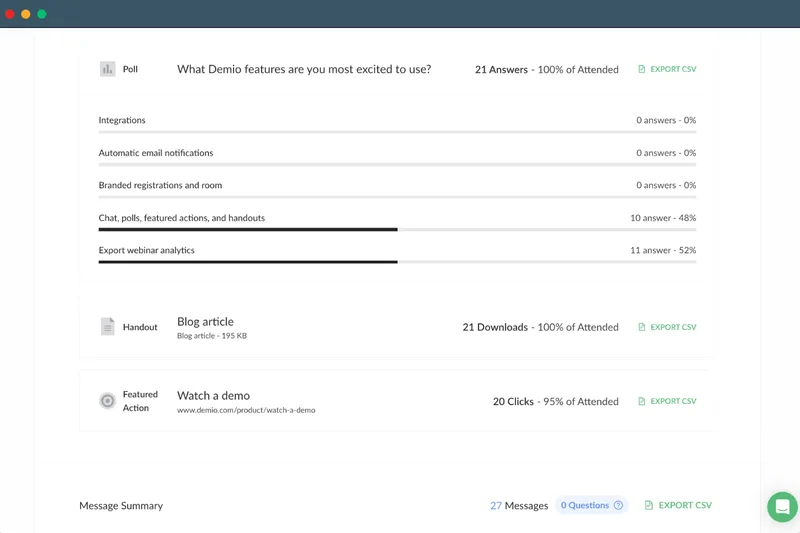Click the Message Summary export file icon
Screen dimensions: 800x533
(649, 506)
